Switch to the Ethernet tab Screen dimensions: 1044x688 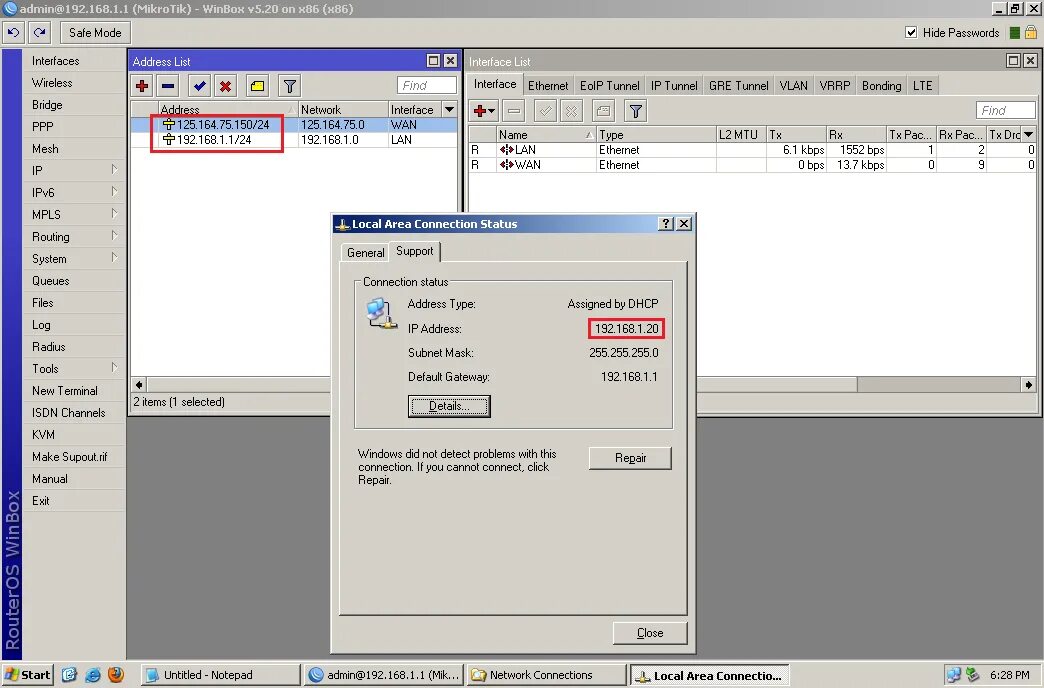(x=548, y=85)
